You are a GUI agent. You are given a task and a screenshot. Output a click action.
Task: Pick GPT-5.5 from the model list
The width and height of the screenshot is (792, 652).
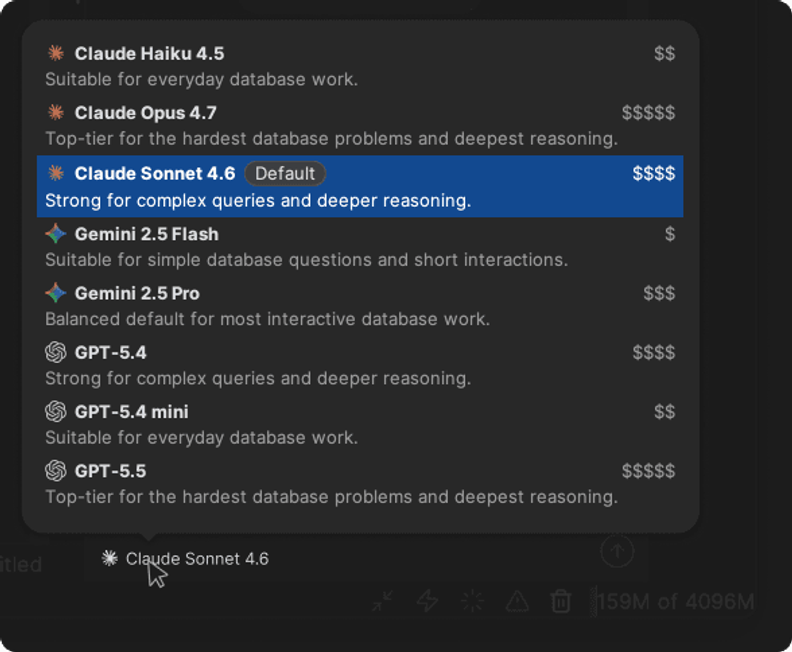click(360, 483)
